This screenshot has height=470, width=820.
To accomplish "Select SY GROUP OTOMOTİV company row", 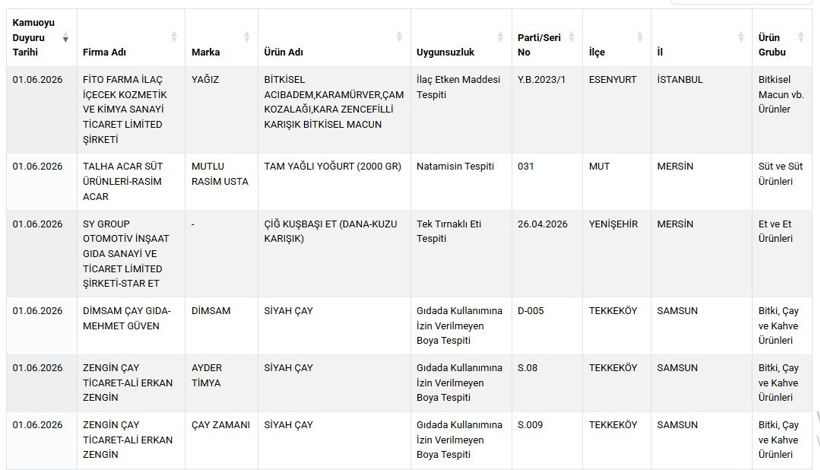I will tap(410, 254).
